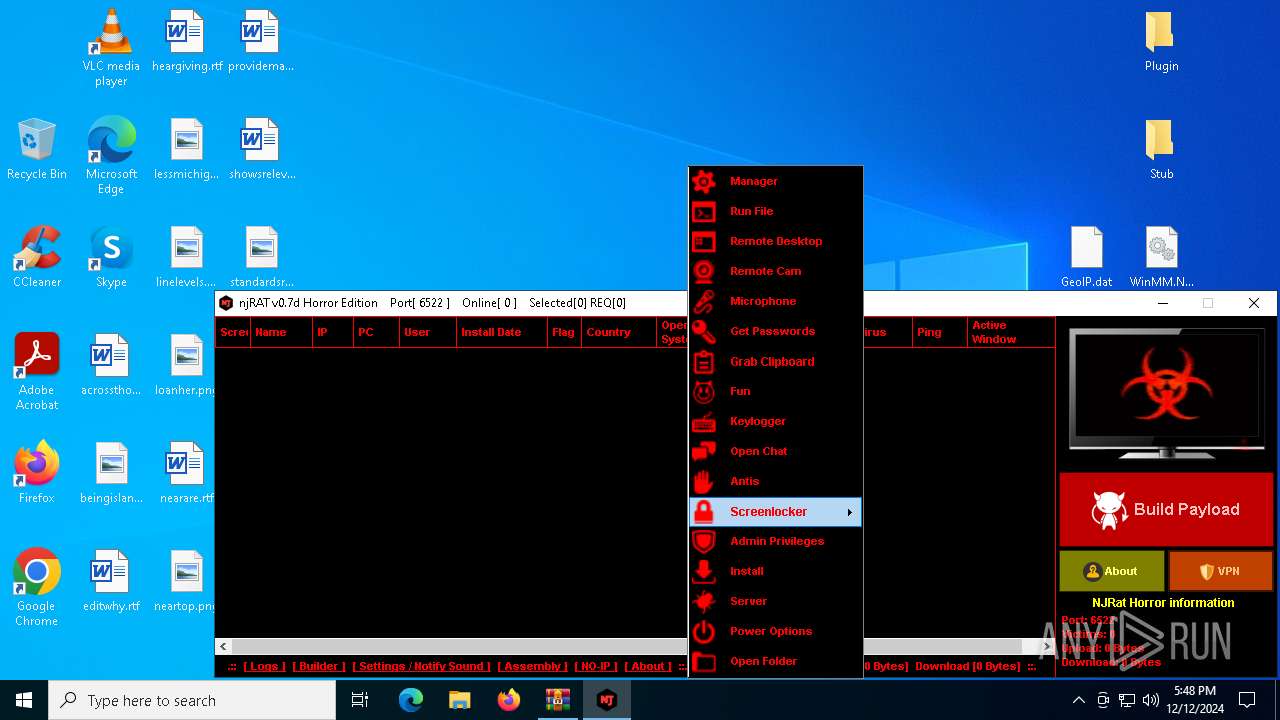1280x720 pixels.
Task: Open the [ NO-IP ] link
Action: [596, 666]
